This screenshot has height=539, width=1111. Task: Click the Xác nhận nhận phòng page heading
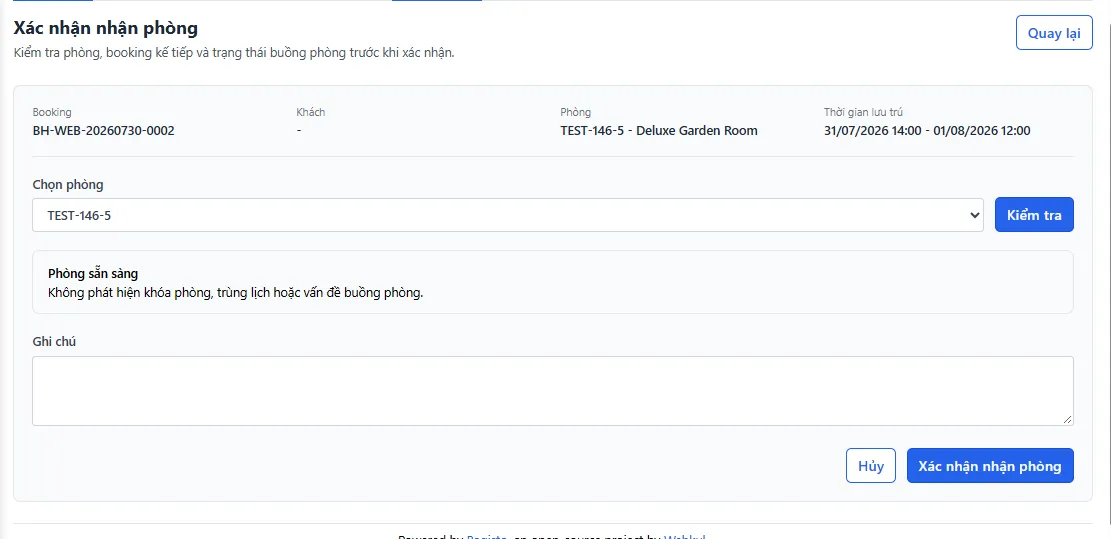pyautogui.click(x=106, y=28)
